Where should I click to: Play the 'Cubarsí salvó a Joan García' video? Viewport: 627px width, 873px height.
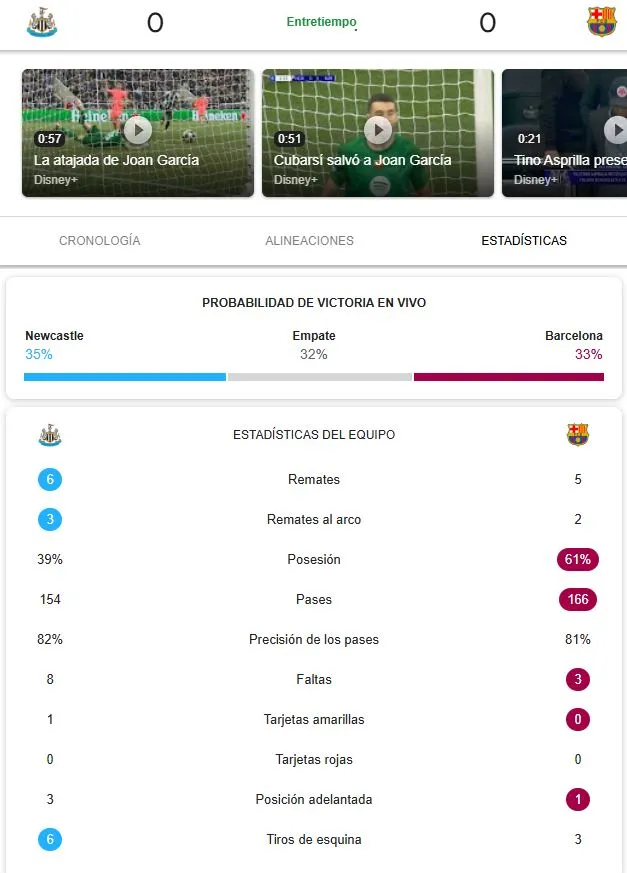pos(378,129)
